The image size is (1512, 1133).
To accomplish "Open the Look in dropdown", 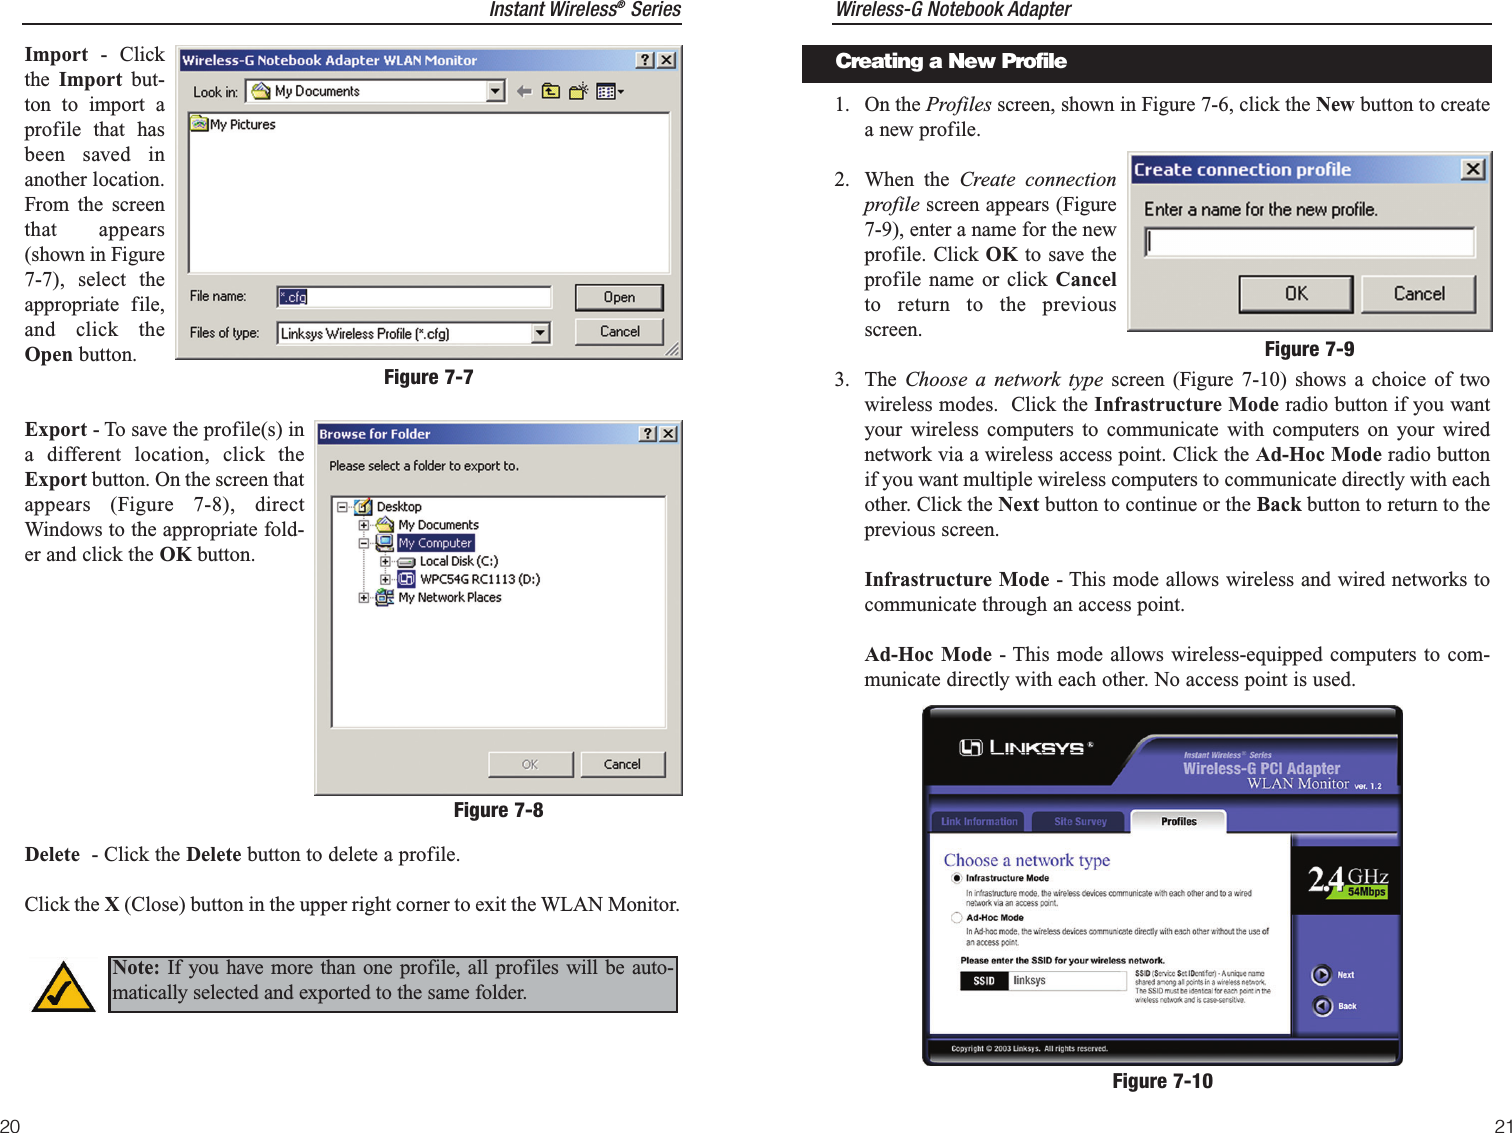I will 496,91.
